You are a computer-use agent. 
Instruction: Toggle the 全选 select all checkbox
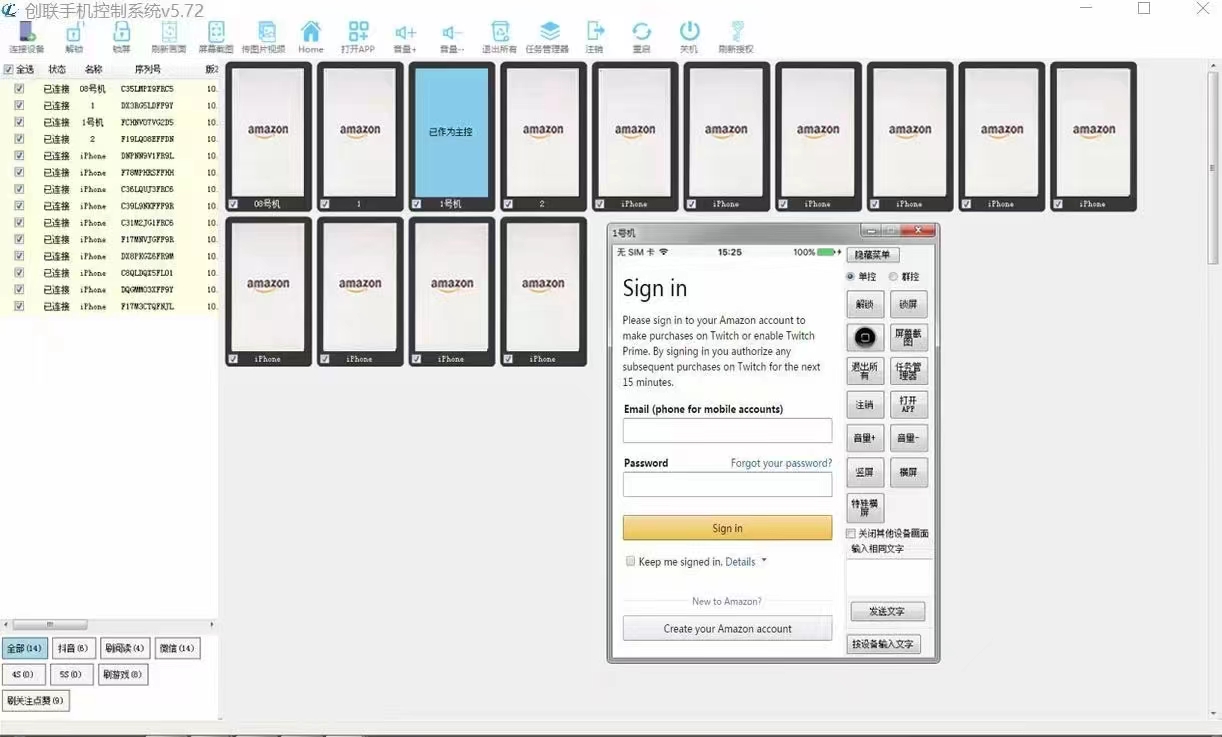point(9,70)
